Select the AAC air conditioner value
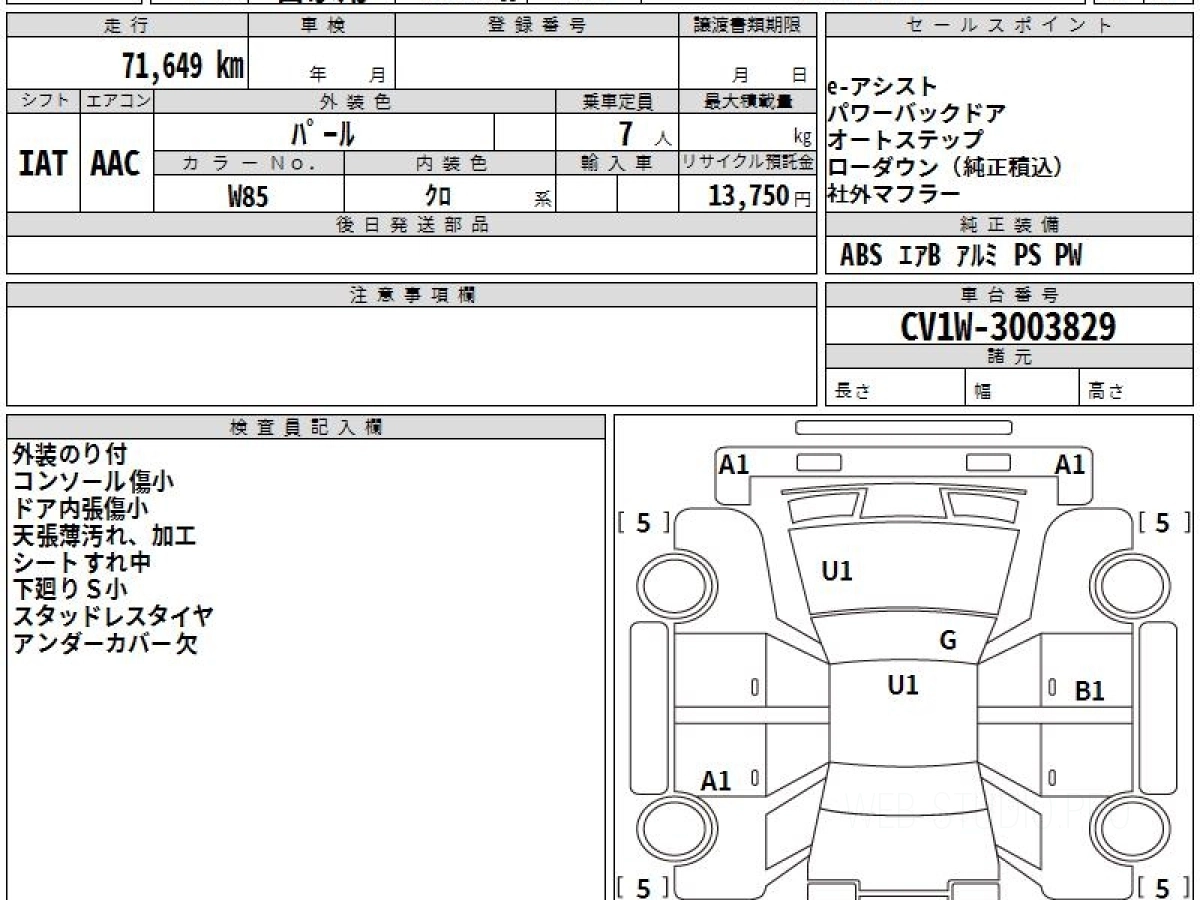 pos(116,163)
